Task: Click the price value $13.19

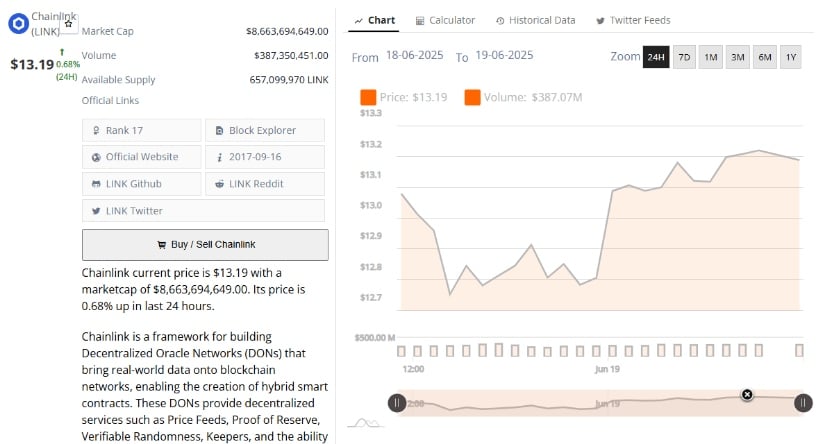Action: (x=32, y=65)
